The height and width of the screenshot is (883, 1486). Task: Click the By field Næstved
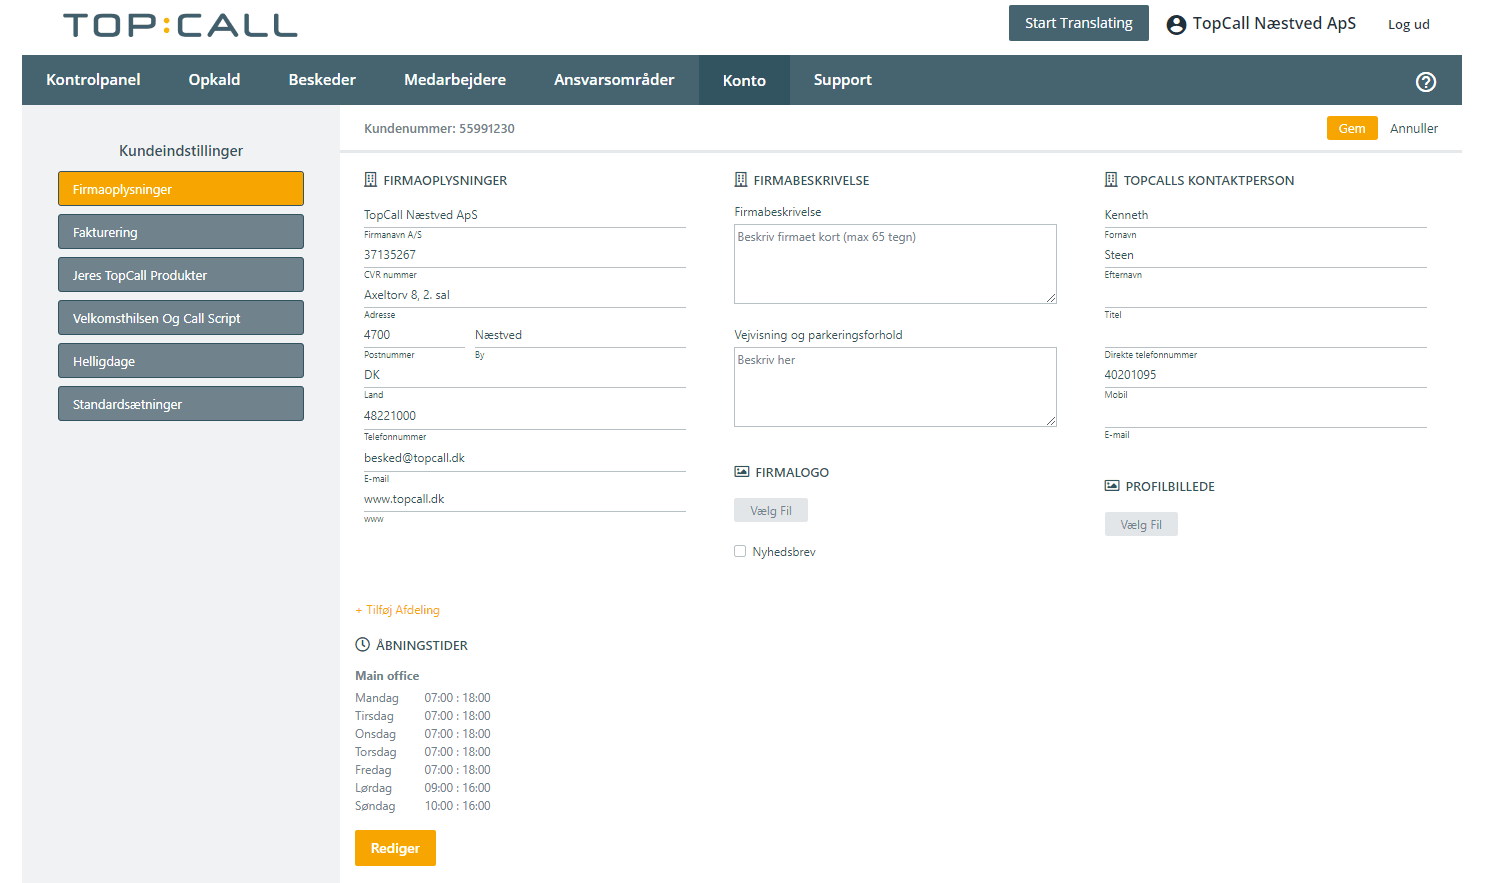coord(580,335)
